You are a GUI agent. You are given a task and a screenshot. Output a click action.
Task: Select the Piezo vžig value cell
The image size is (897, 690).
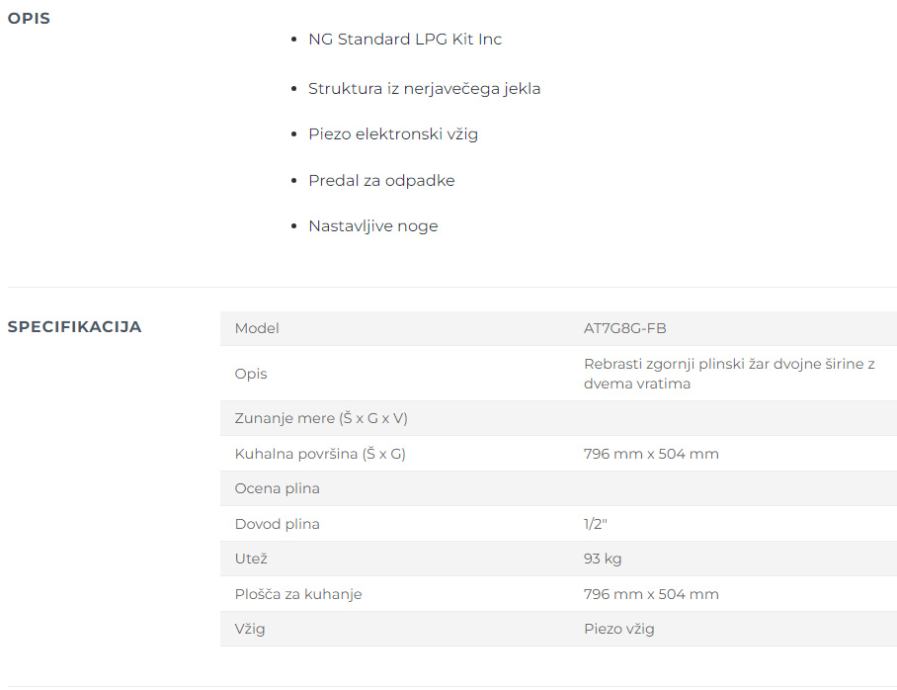619,629
